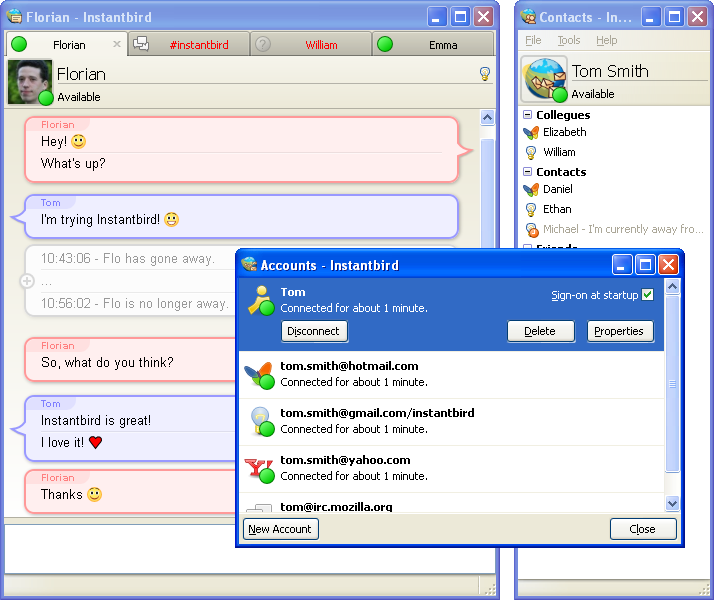This screenshot has width=714, height=600.
Task: Select Elizabeth in the contact list
Action: (564, 132)
